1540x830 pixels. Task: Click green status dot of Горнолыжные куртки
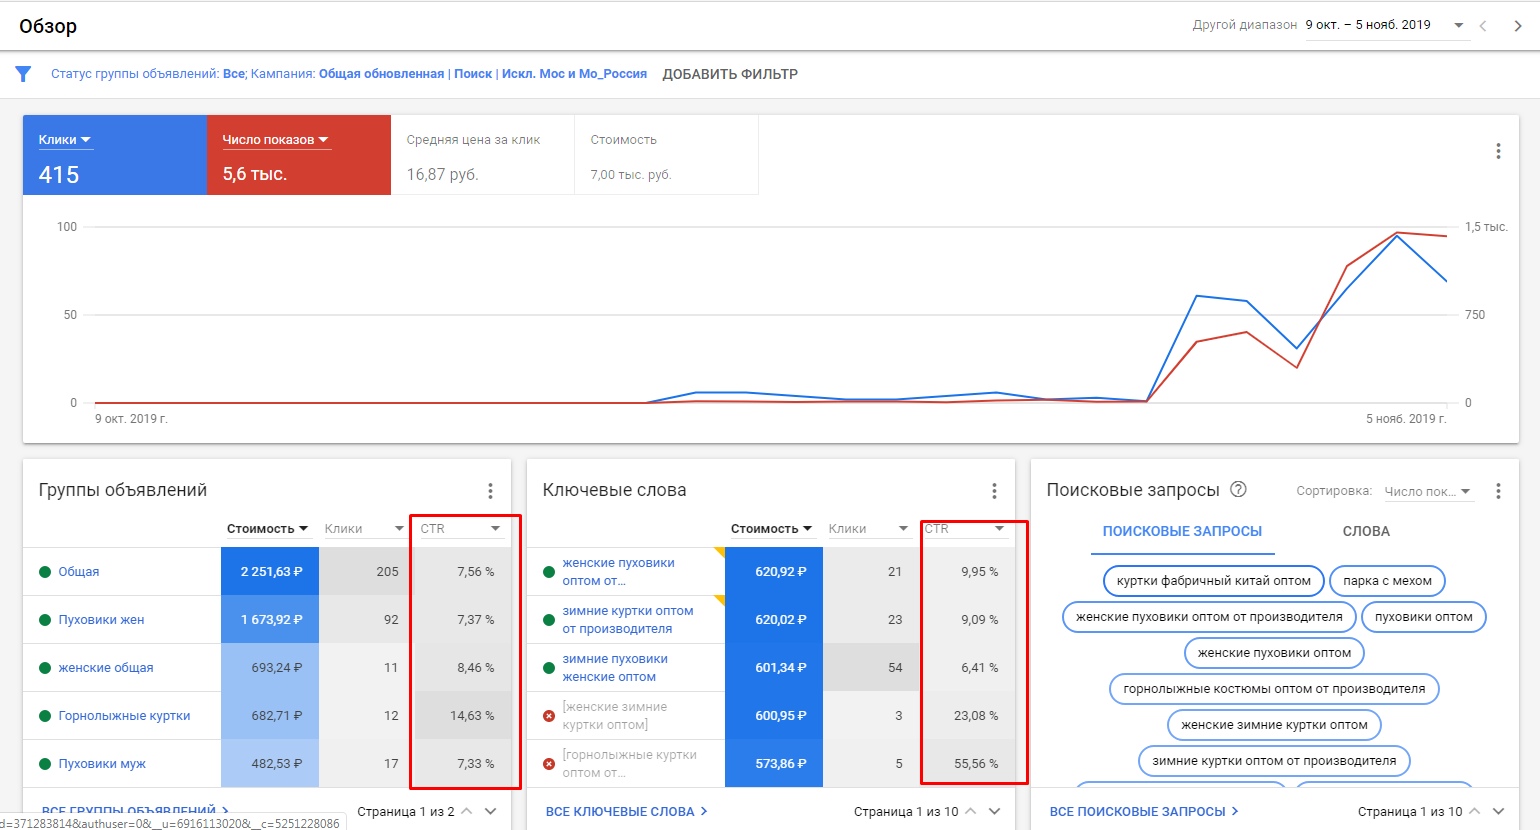(x=45, y=716)
